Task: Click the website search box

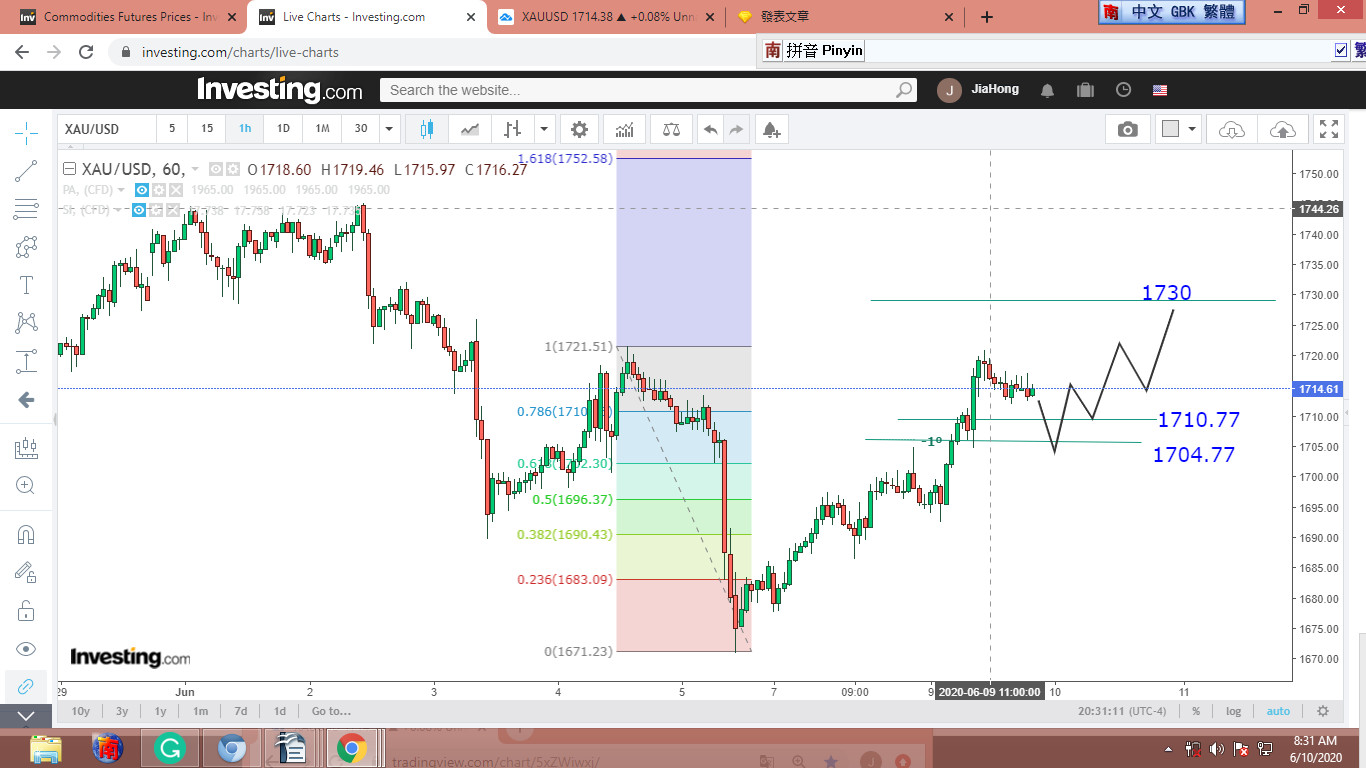Action: click(648, 90)
